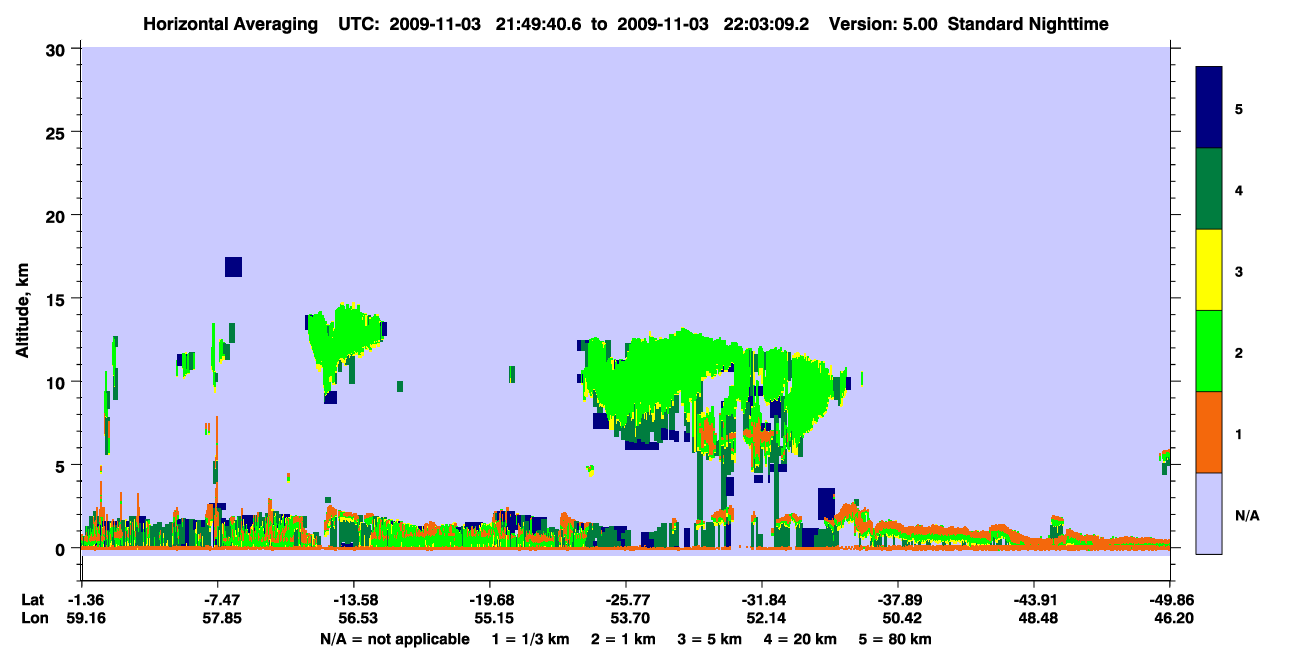
Task: Click the orange color bar segment labeled 1
Action: [x=1209, y=432]
